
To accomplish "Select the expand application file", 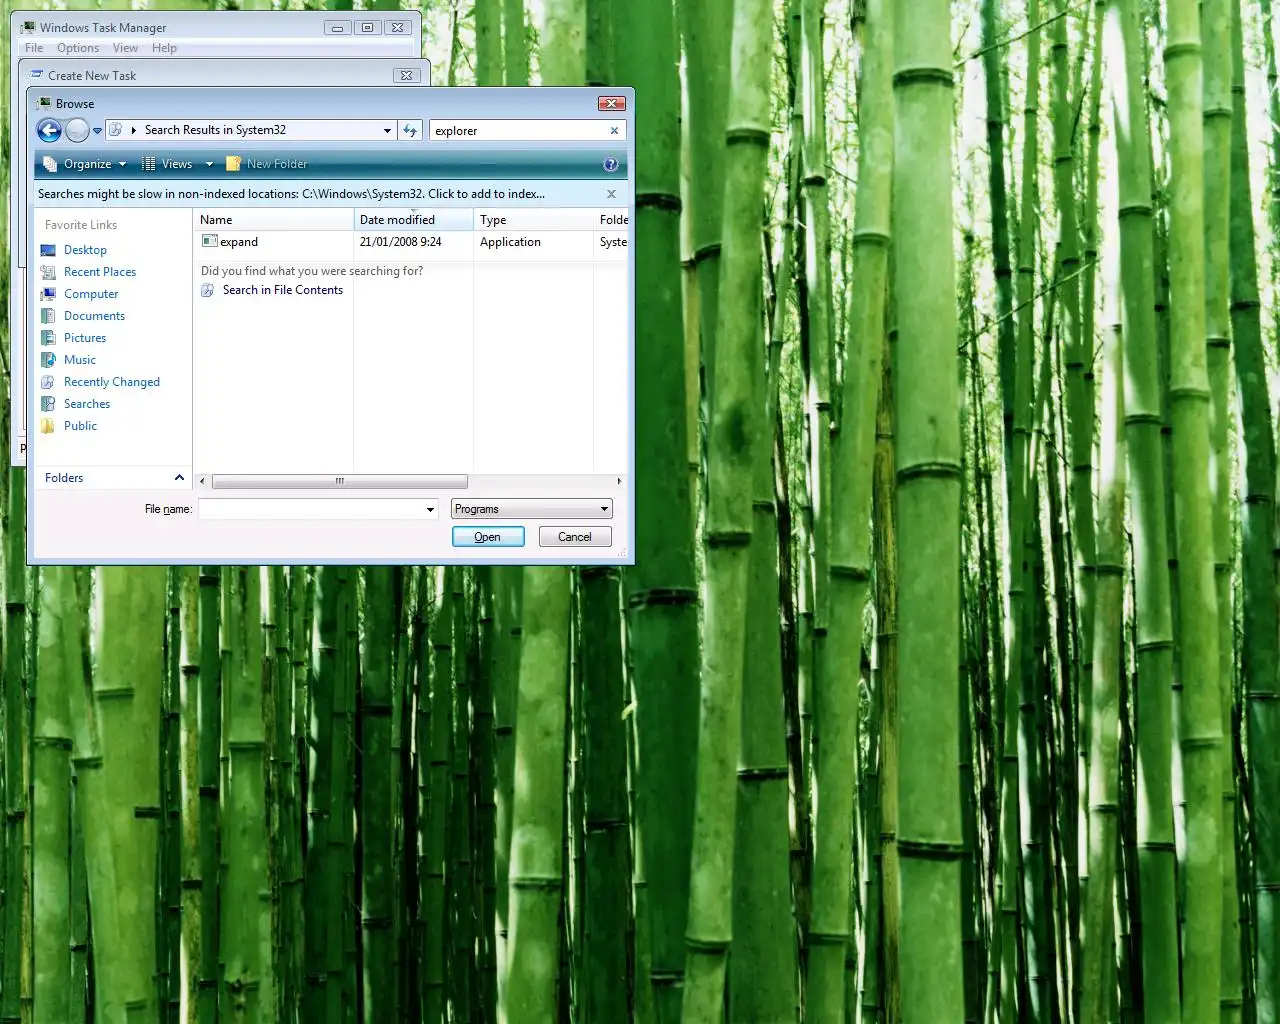I will pyautogui.click(x=239, y=242).
